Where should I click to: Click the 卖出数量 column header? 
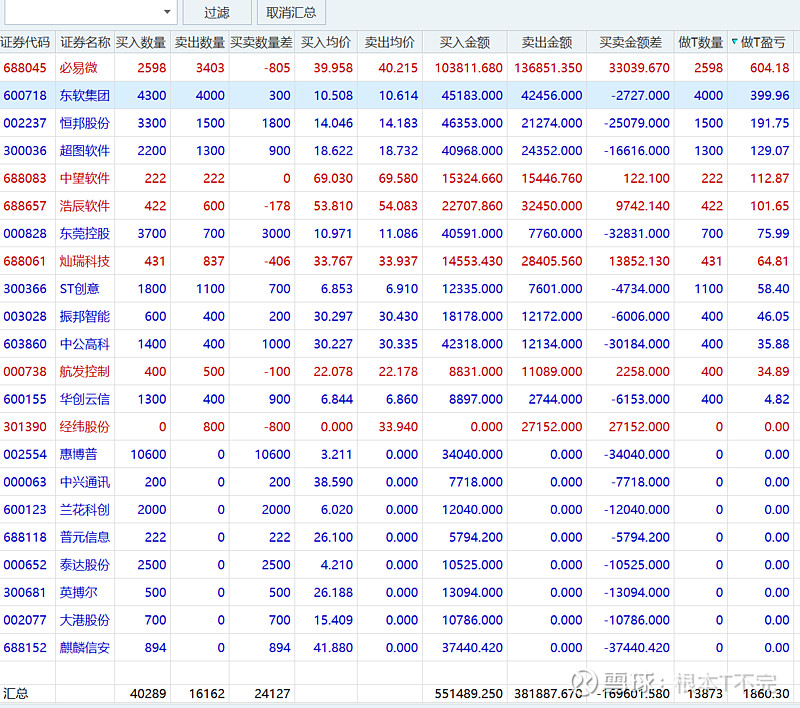(199, 42)
